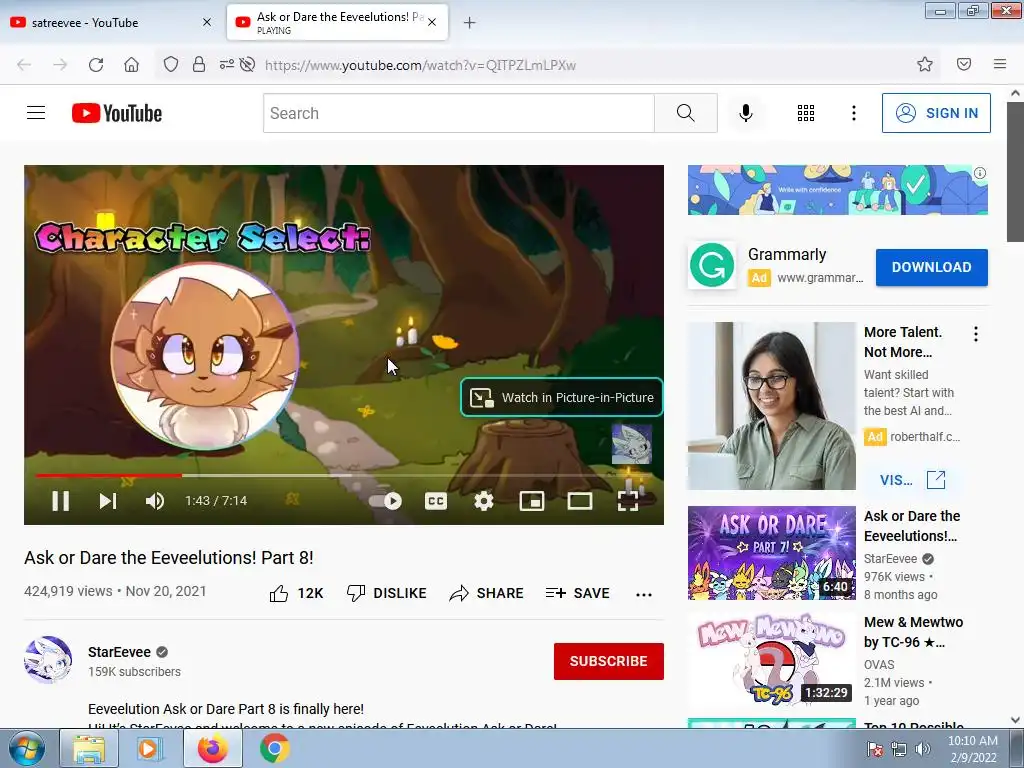Click the ad info icon on banner
1024x768 pixels.
(980, 173)
